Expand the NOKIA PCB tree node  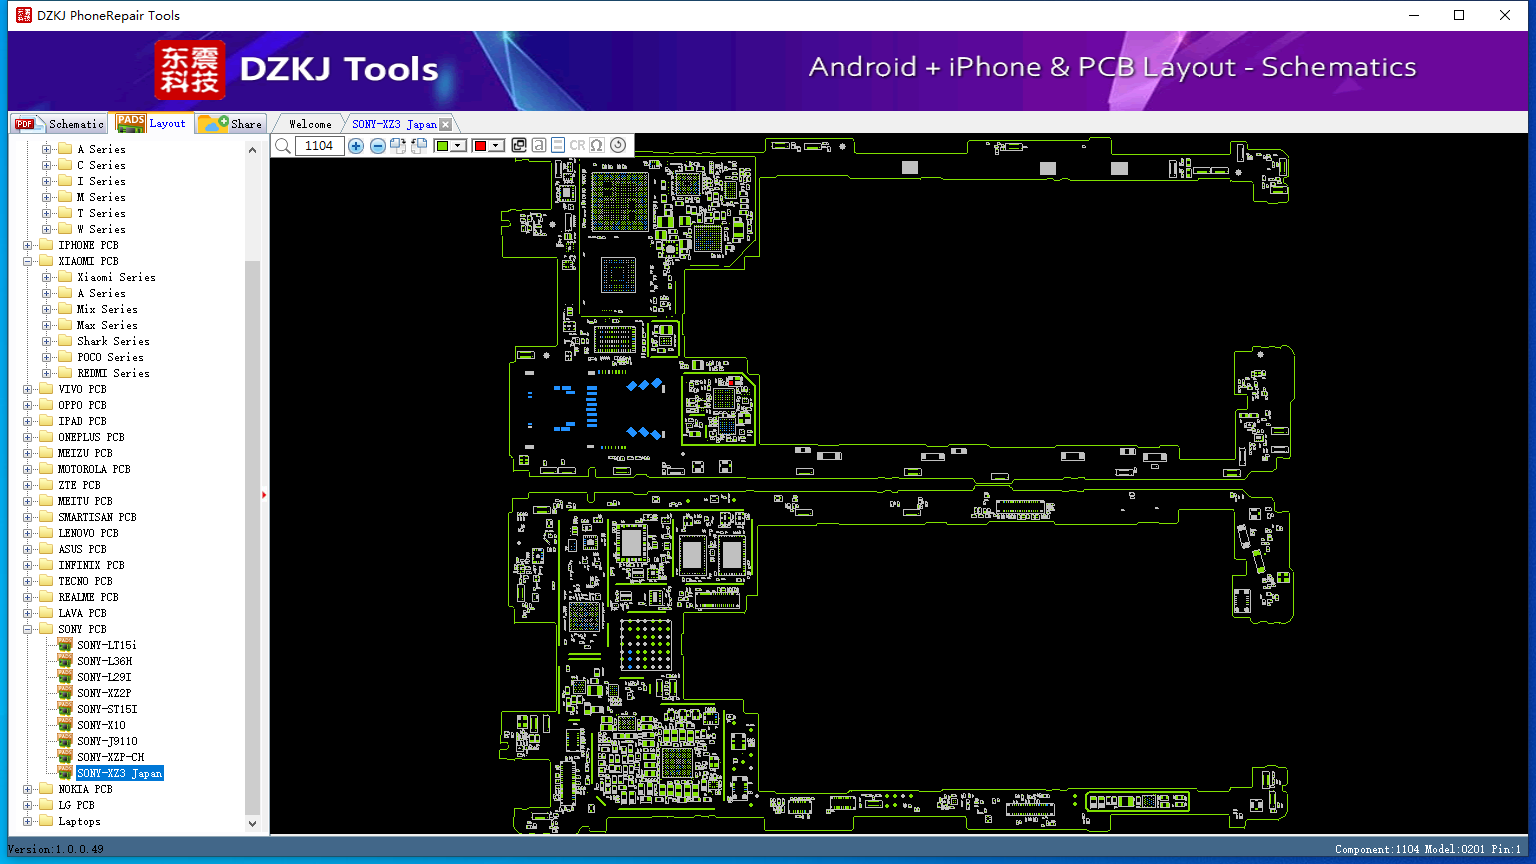pyautogui.click(x=28, y=789)
